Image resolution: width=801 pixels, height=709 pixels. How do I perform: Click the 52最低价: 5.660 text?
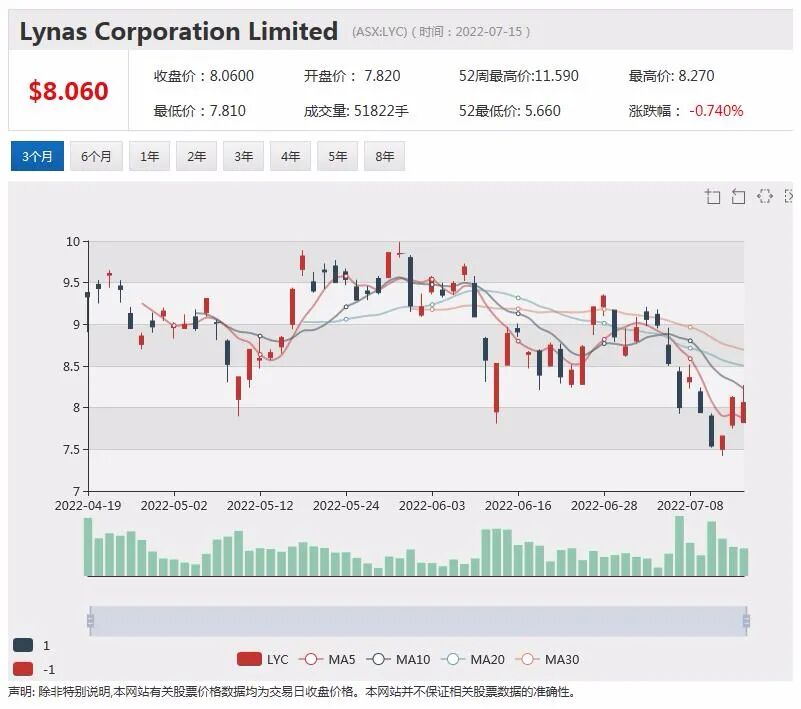click(509, 111)
